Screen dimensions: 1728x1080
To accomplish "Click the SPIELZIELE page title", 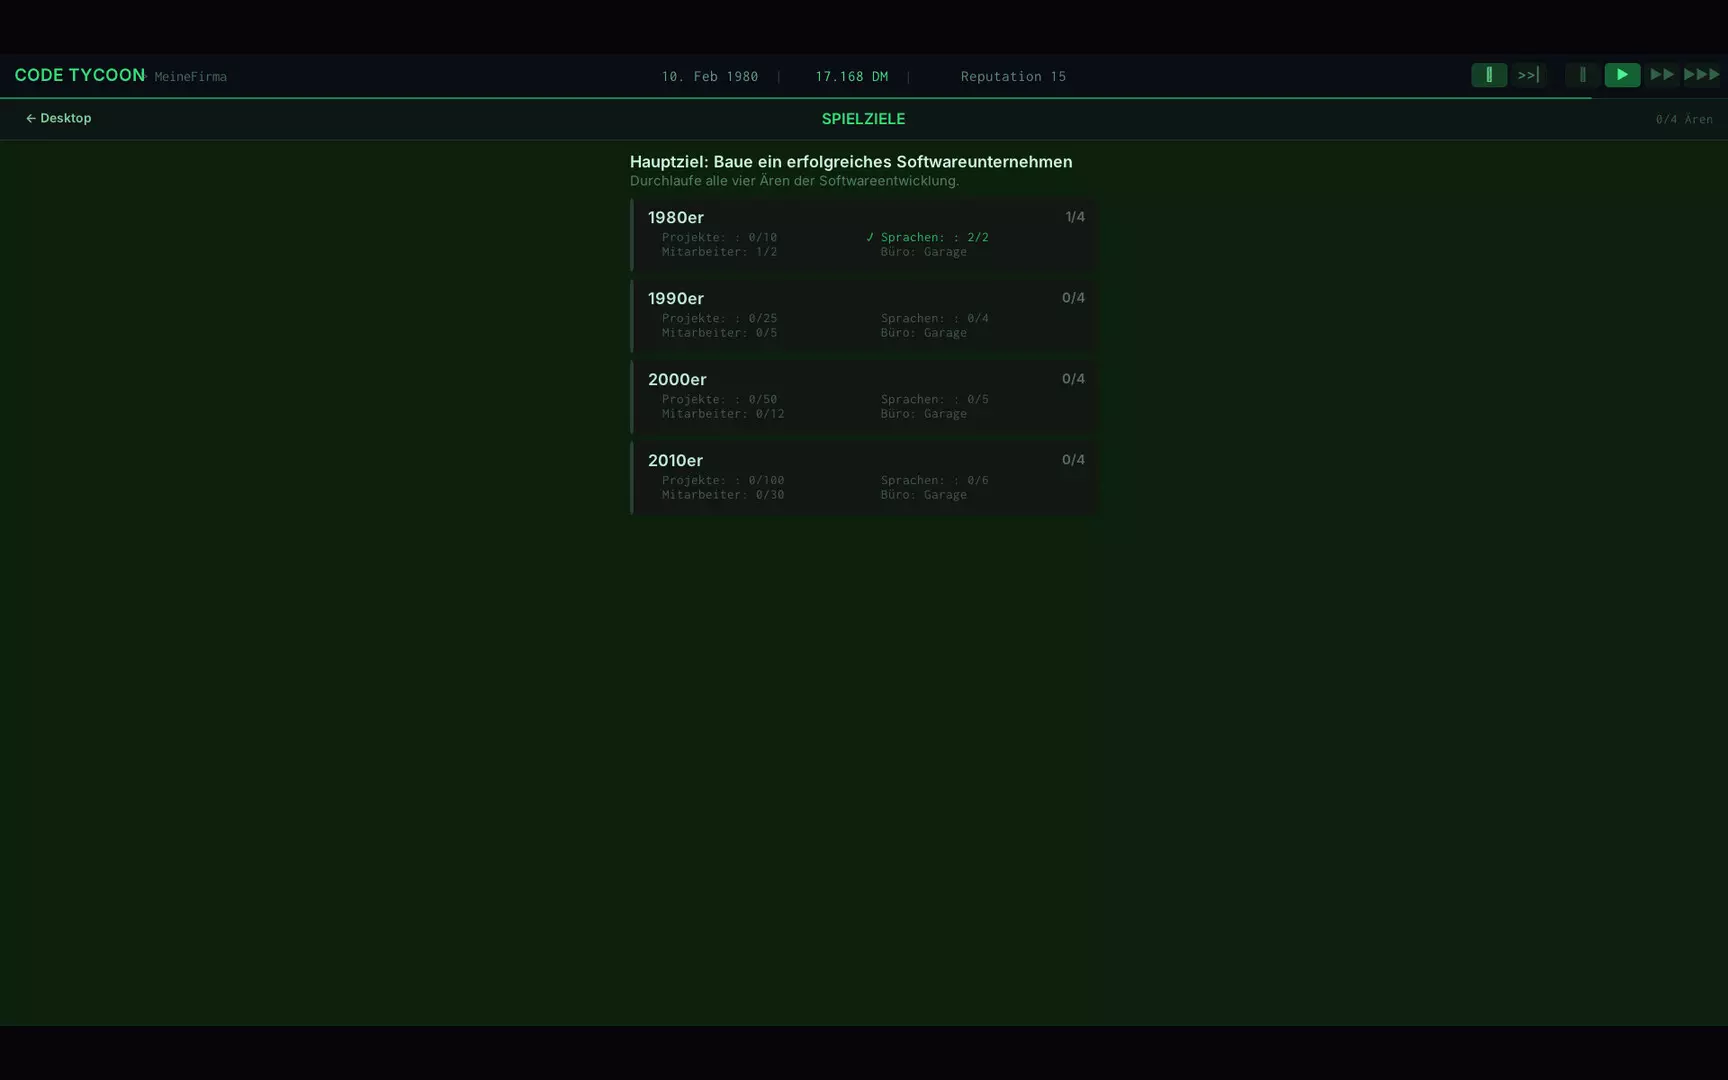I will [863, 119].
